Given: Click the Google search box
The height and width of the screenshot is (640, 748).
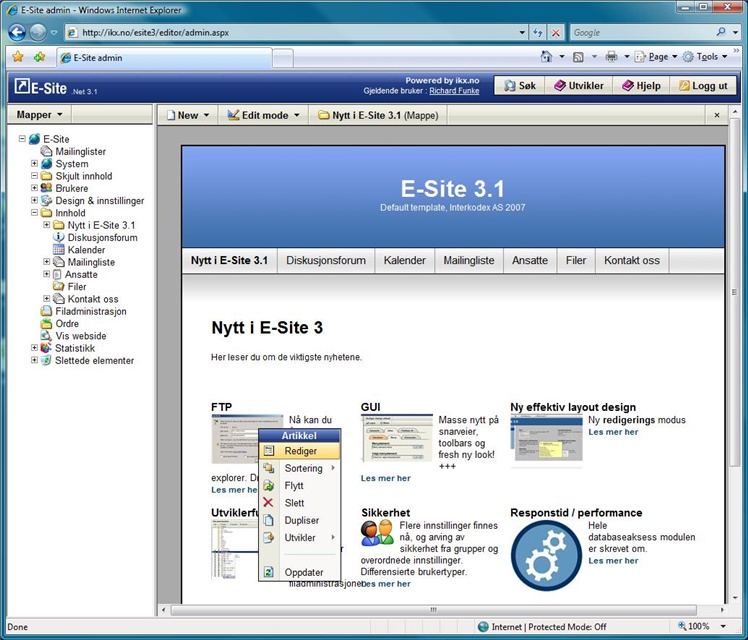Looking at the screenshot, I should (x=642, y=32).
